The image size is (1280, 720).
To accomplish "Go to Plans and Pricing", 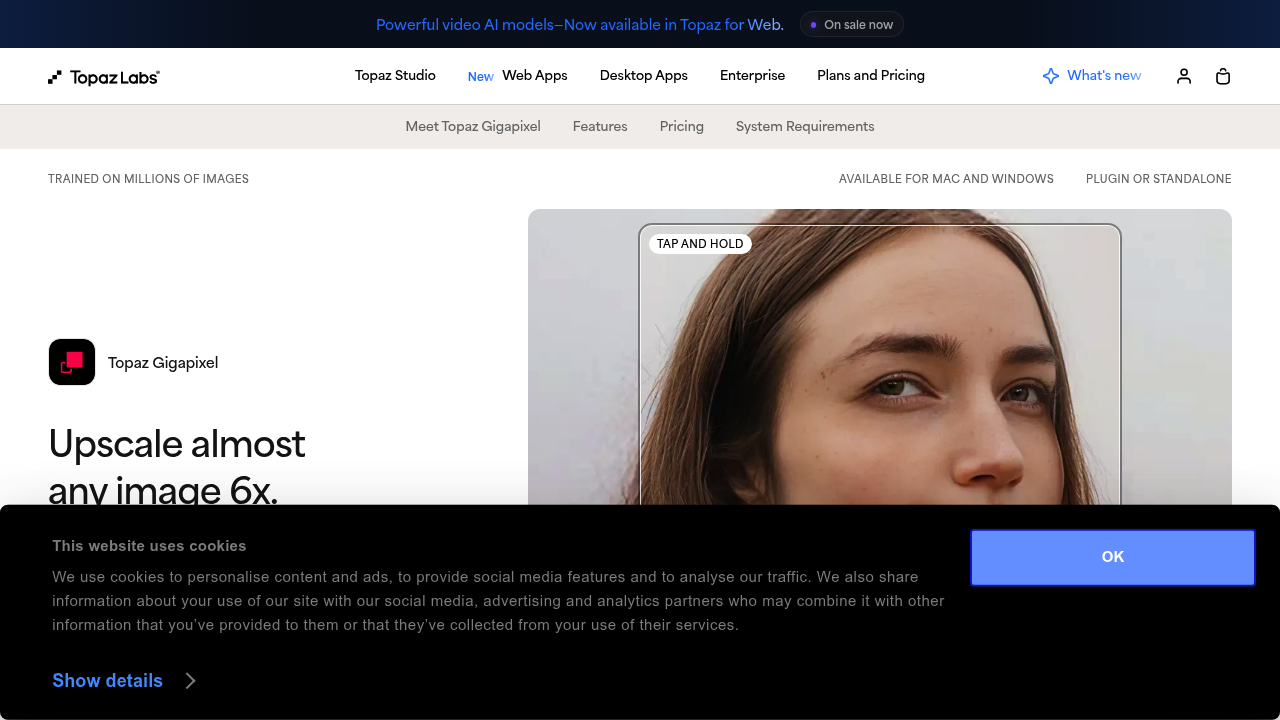I will 871,76.
